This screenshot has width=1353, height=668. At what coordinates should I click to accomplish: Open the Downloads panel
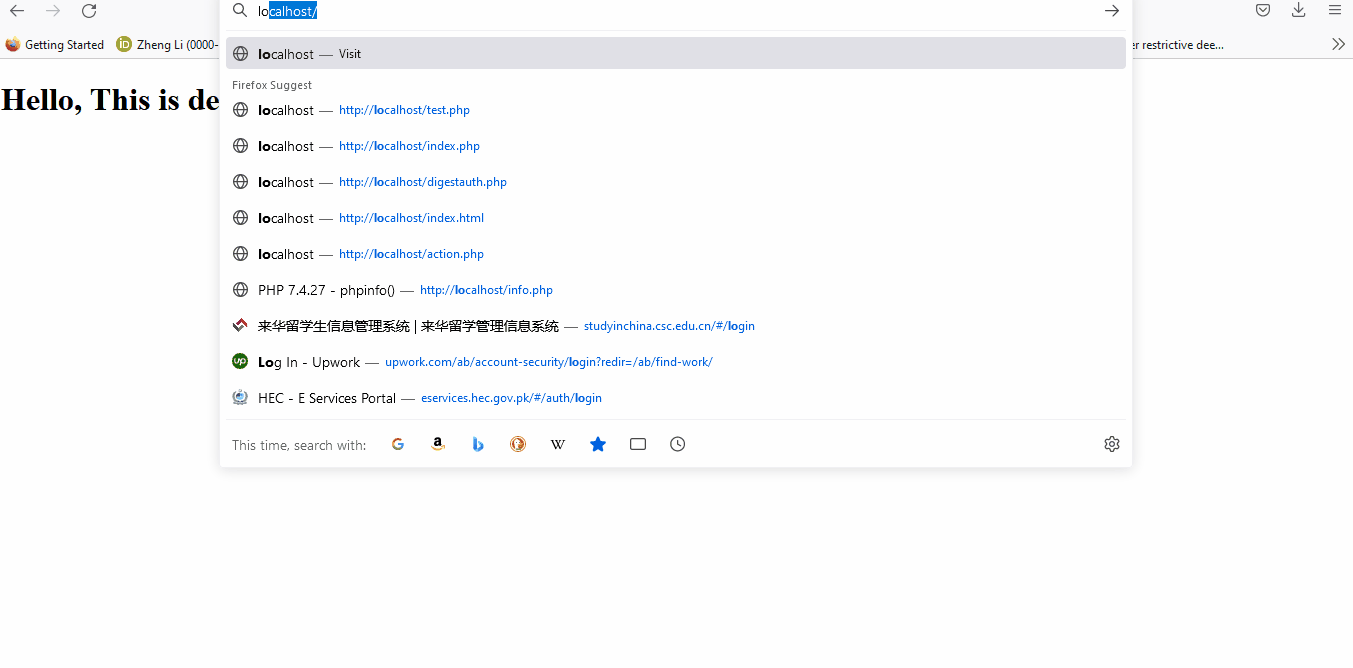pos(1299,11)
